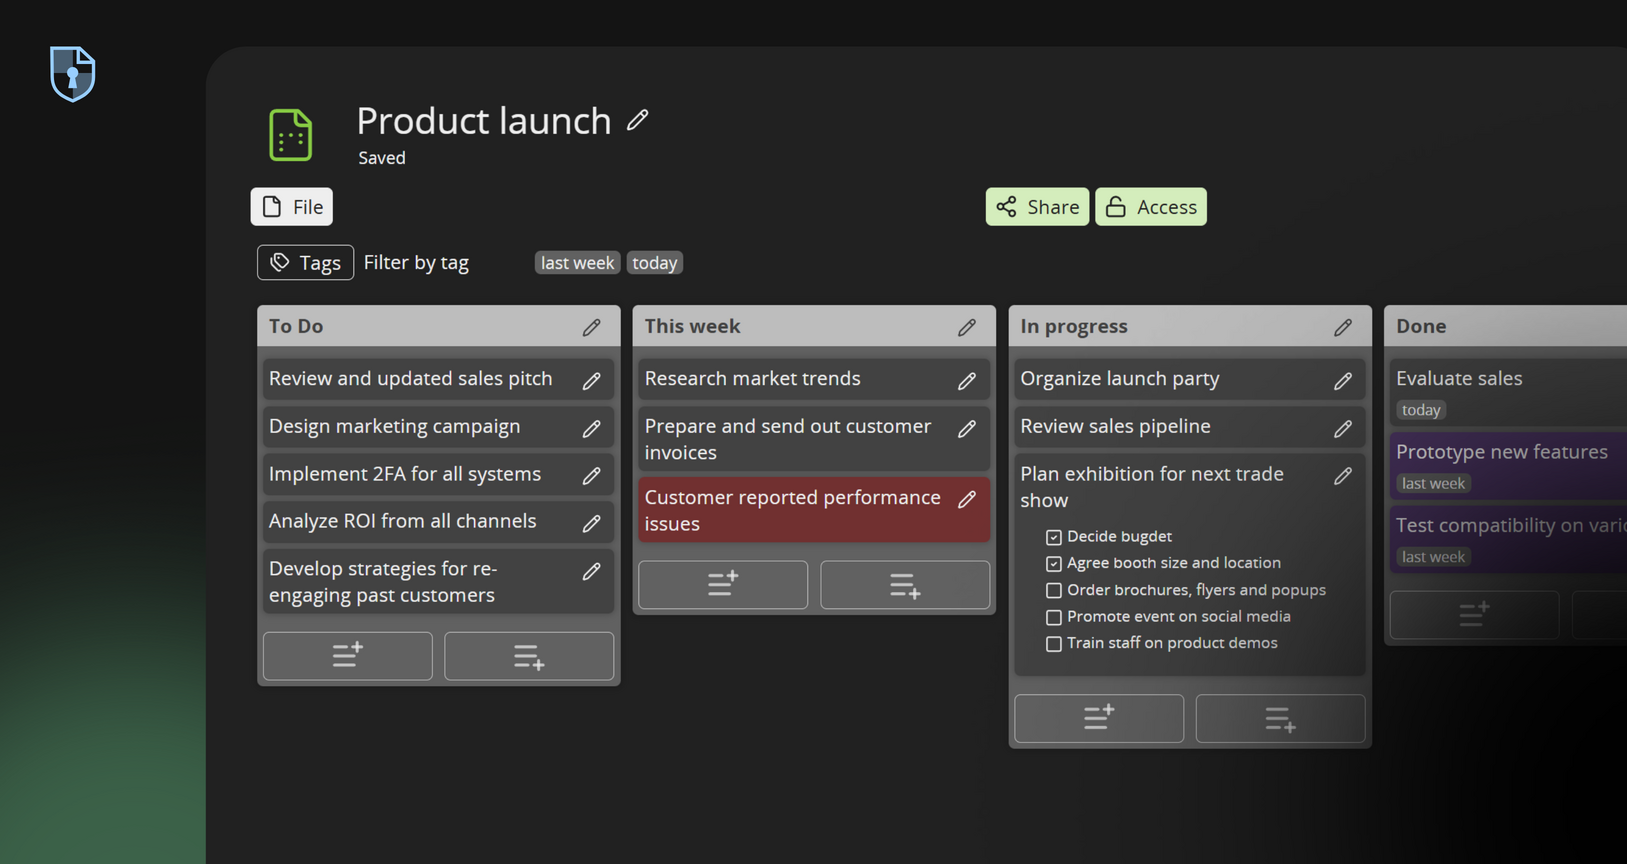
Task: Click the Share button
Action: (1037, 207)
